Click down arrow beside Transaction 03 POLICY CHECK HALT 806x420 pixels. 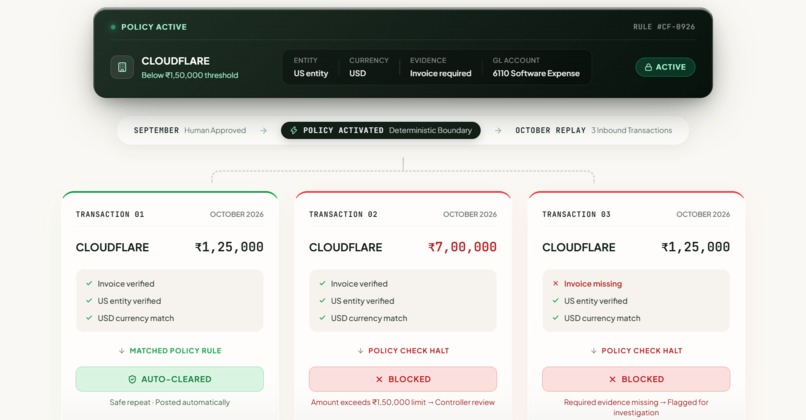[594, 351]
